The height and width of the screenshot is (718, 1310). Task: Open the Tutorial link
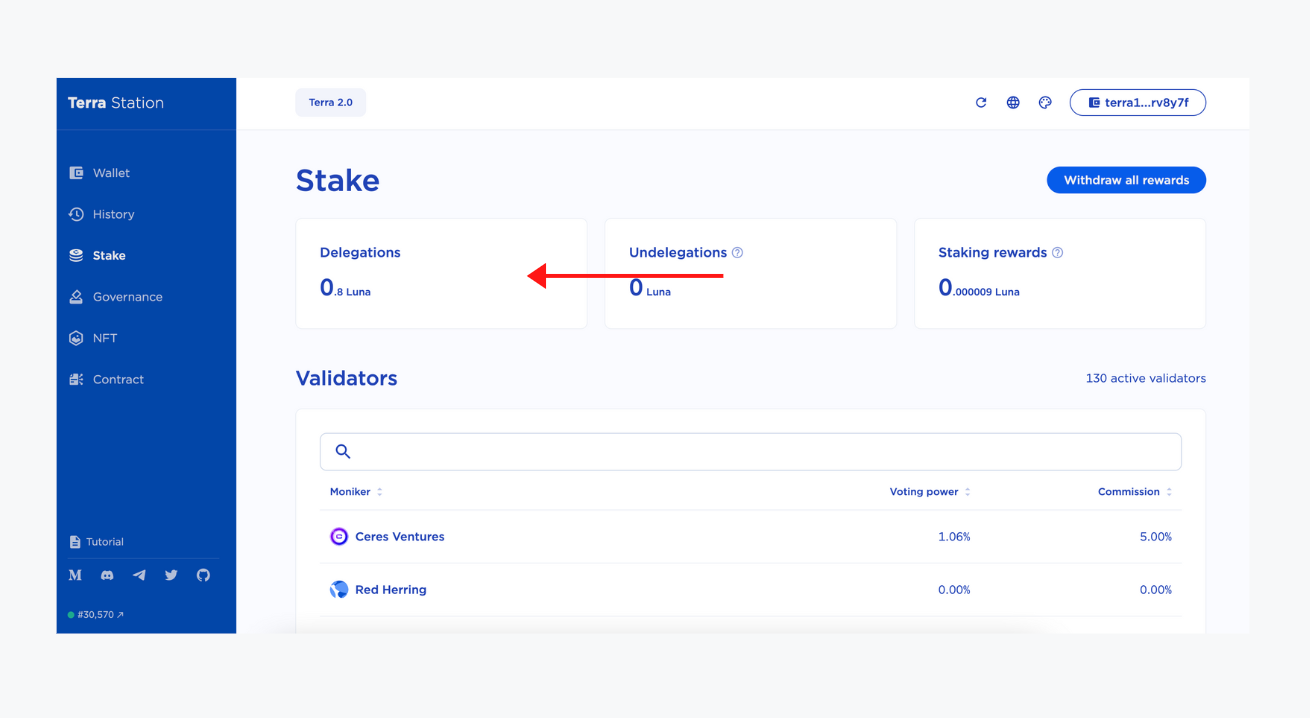(97, 542)
